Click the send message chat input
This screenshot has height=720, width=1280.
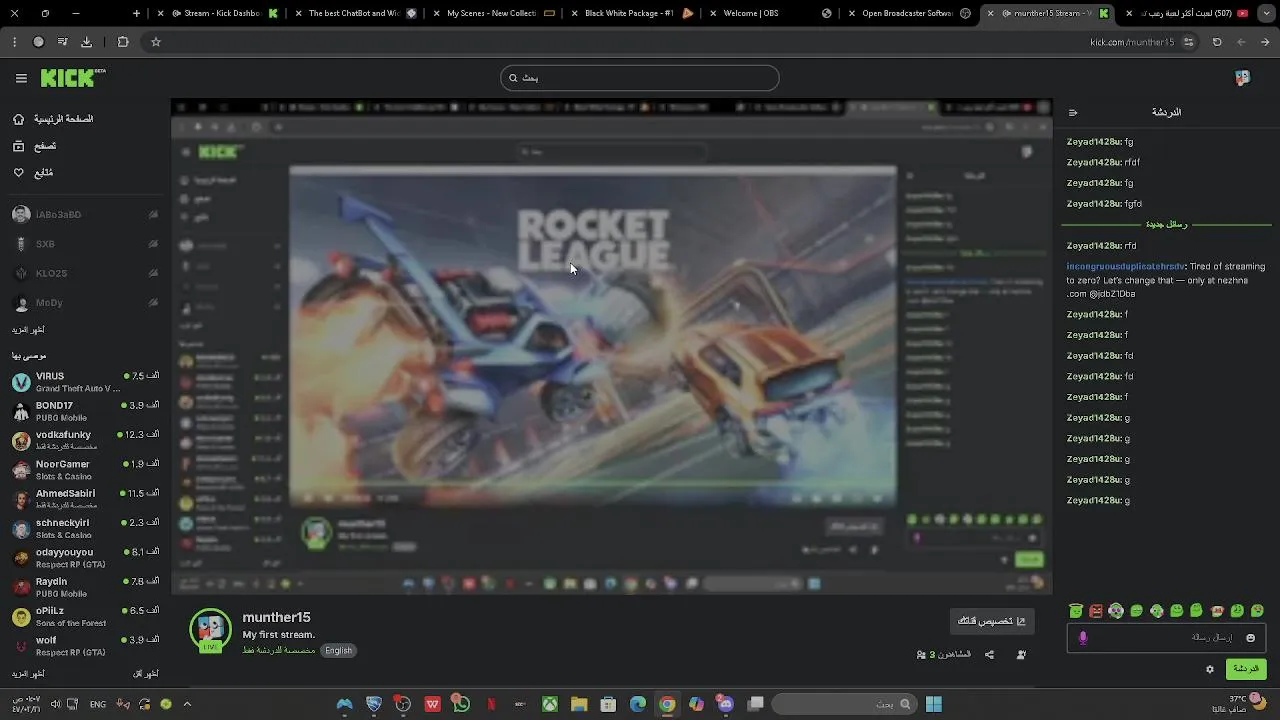1166,638
